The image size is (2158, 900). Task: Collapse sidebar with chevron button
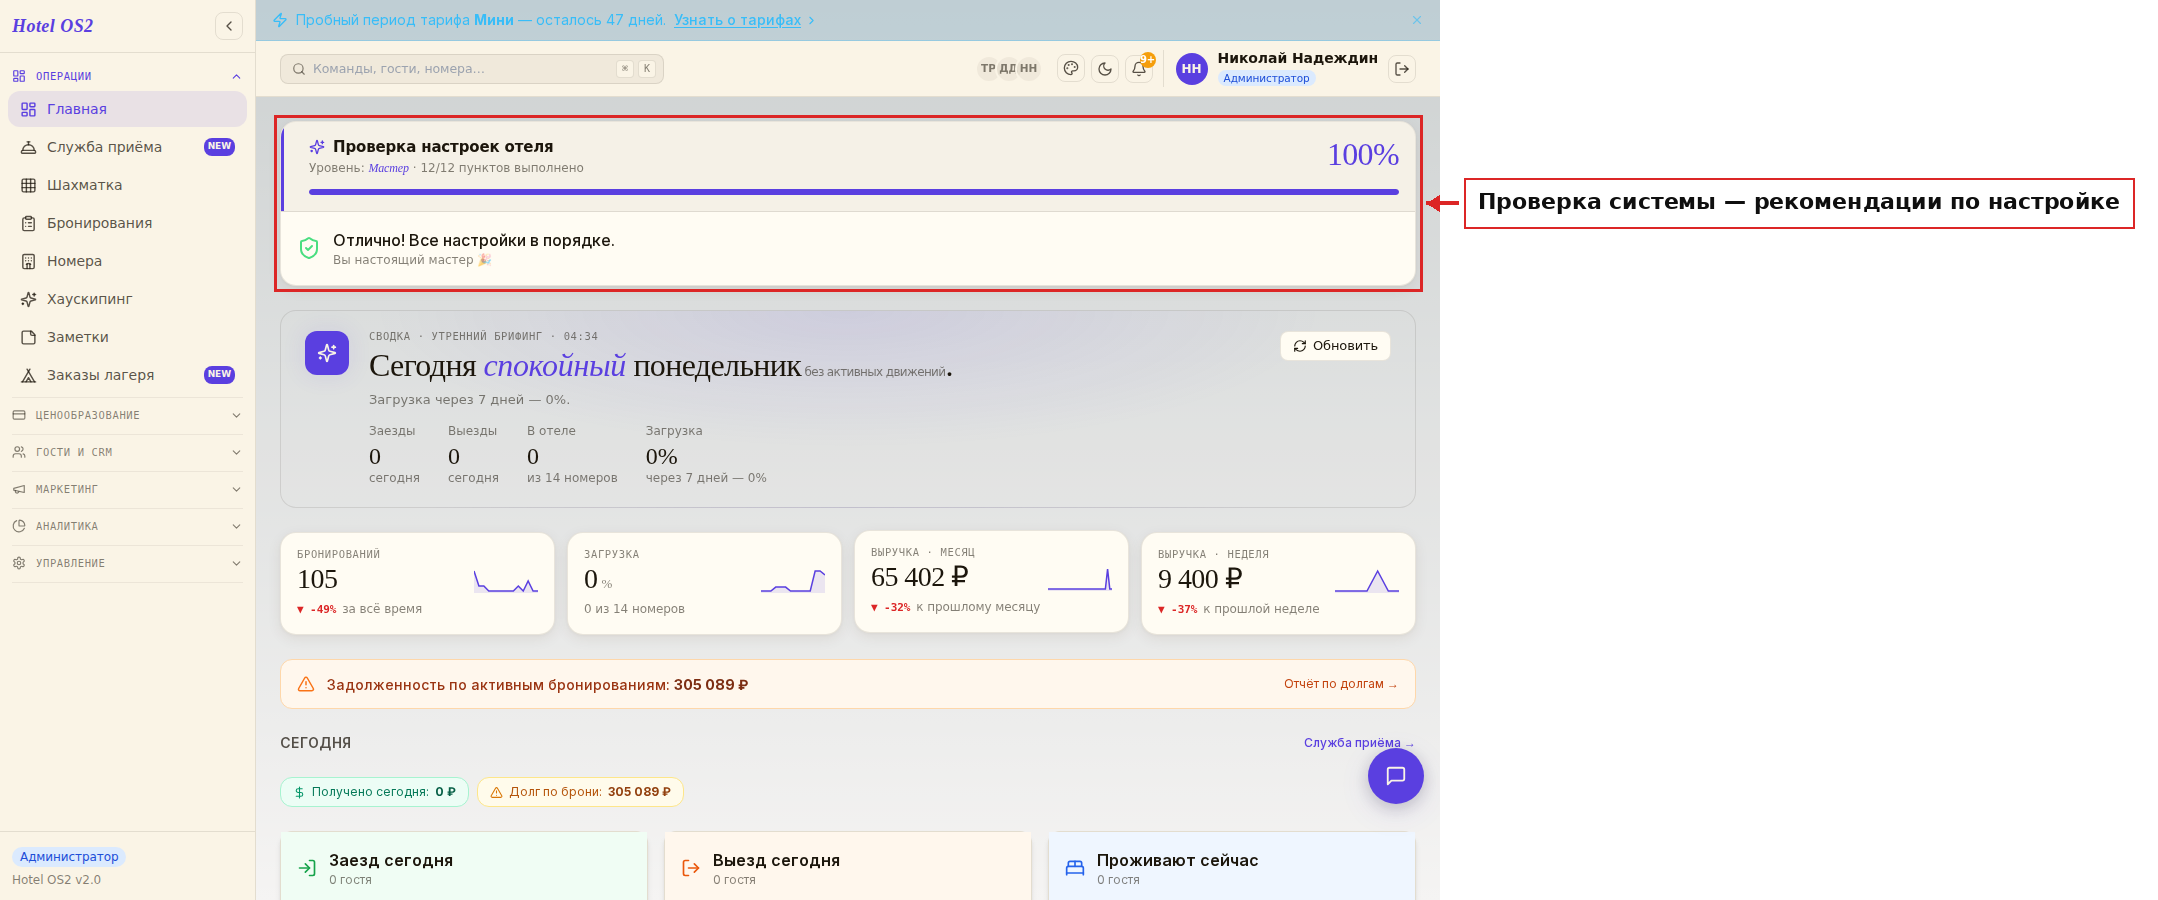[x=229, y=26]
